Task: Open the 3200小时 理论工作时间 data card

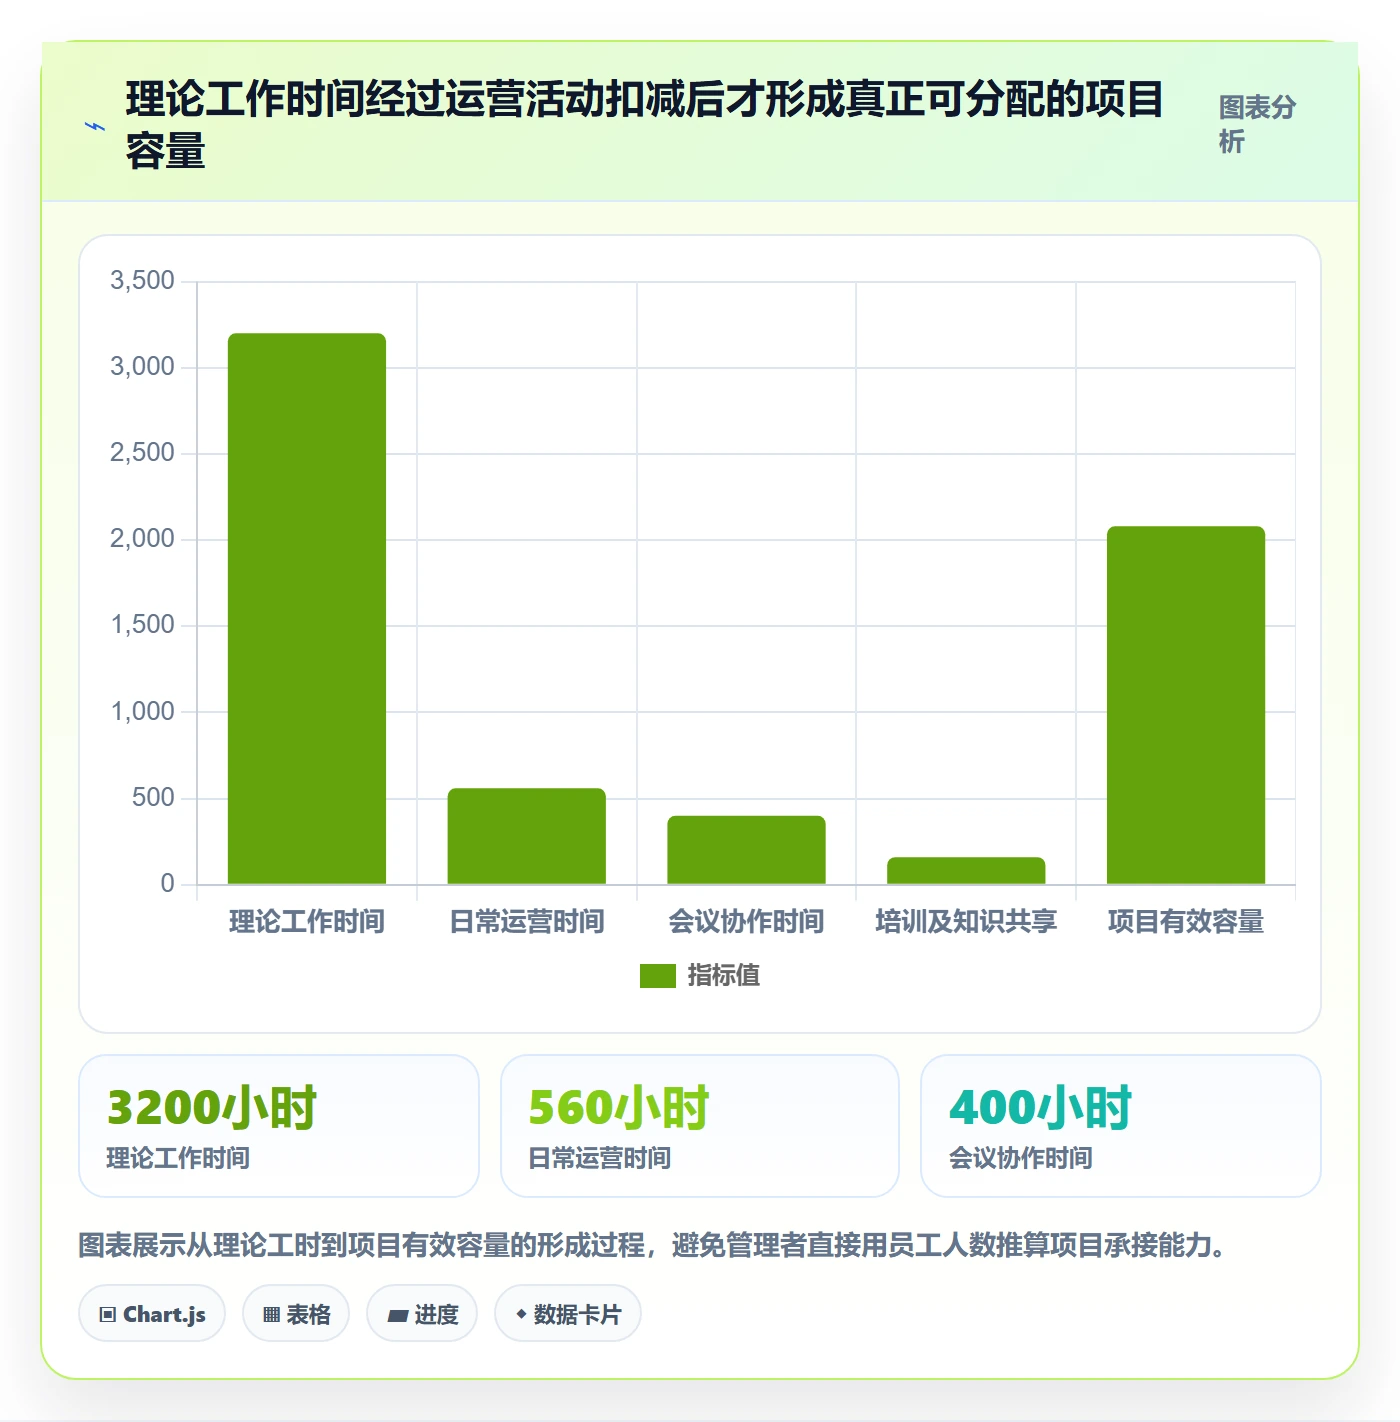Action: [x=279, y=1126]
